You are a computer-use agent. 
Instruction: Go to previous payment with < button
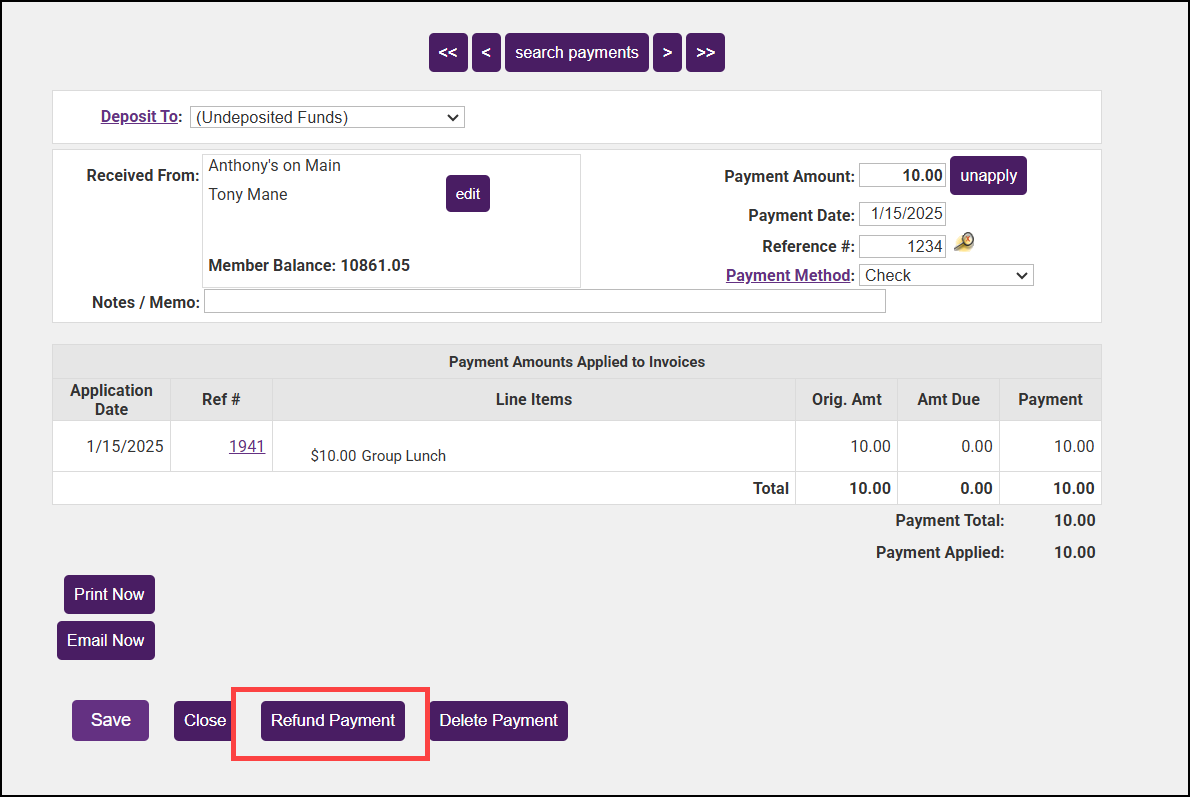[x=485, y=53]
